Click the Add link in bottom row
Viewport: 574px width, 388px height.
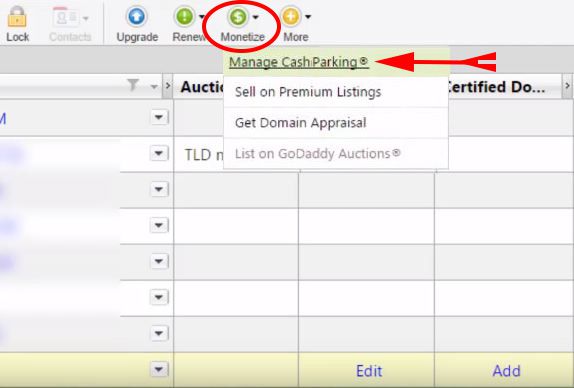(506, 371)
